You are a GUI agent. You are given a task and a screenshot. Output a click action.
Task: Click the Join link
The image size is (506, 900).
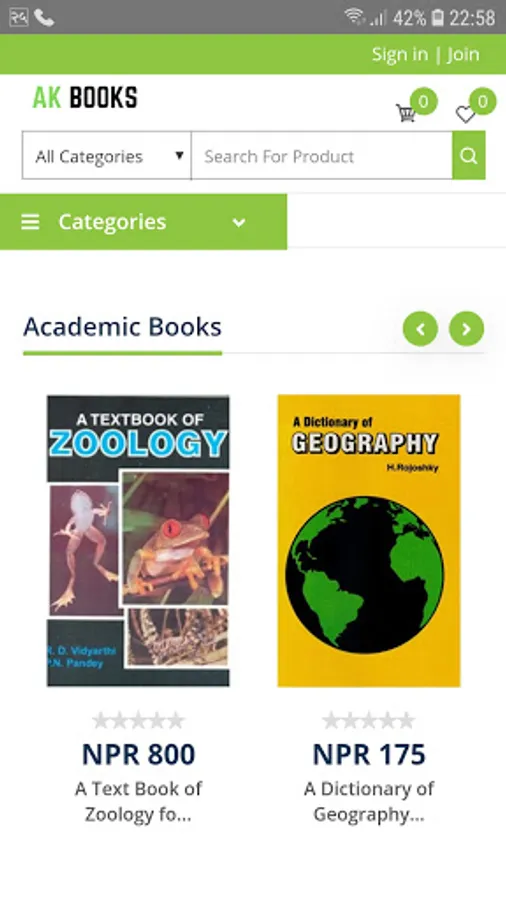(463, 55)
